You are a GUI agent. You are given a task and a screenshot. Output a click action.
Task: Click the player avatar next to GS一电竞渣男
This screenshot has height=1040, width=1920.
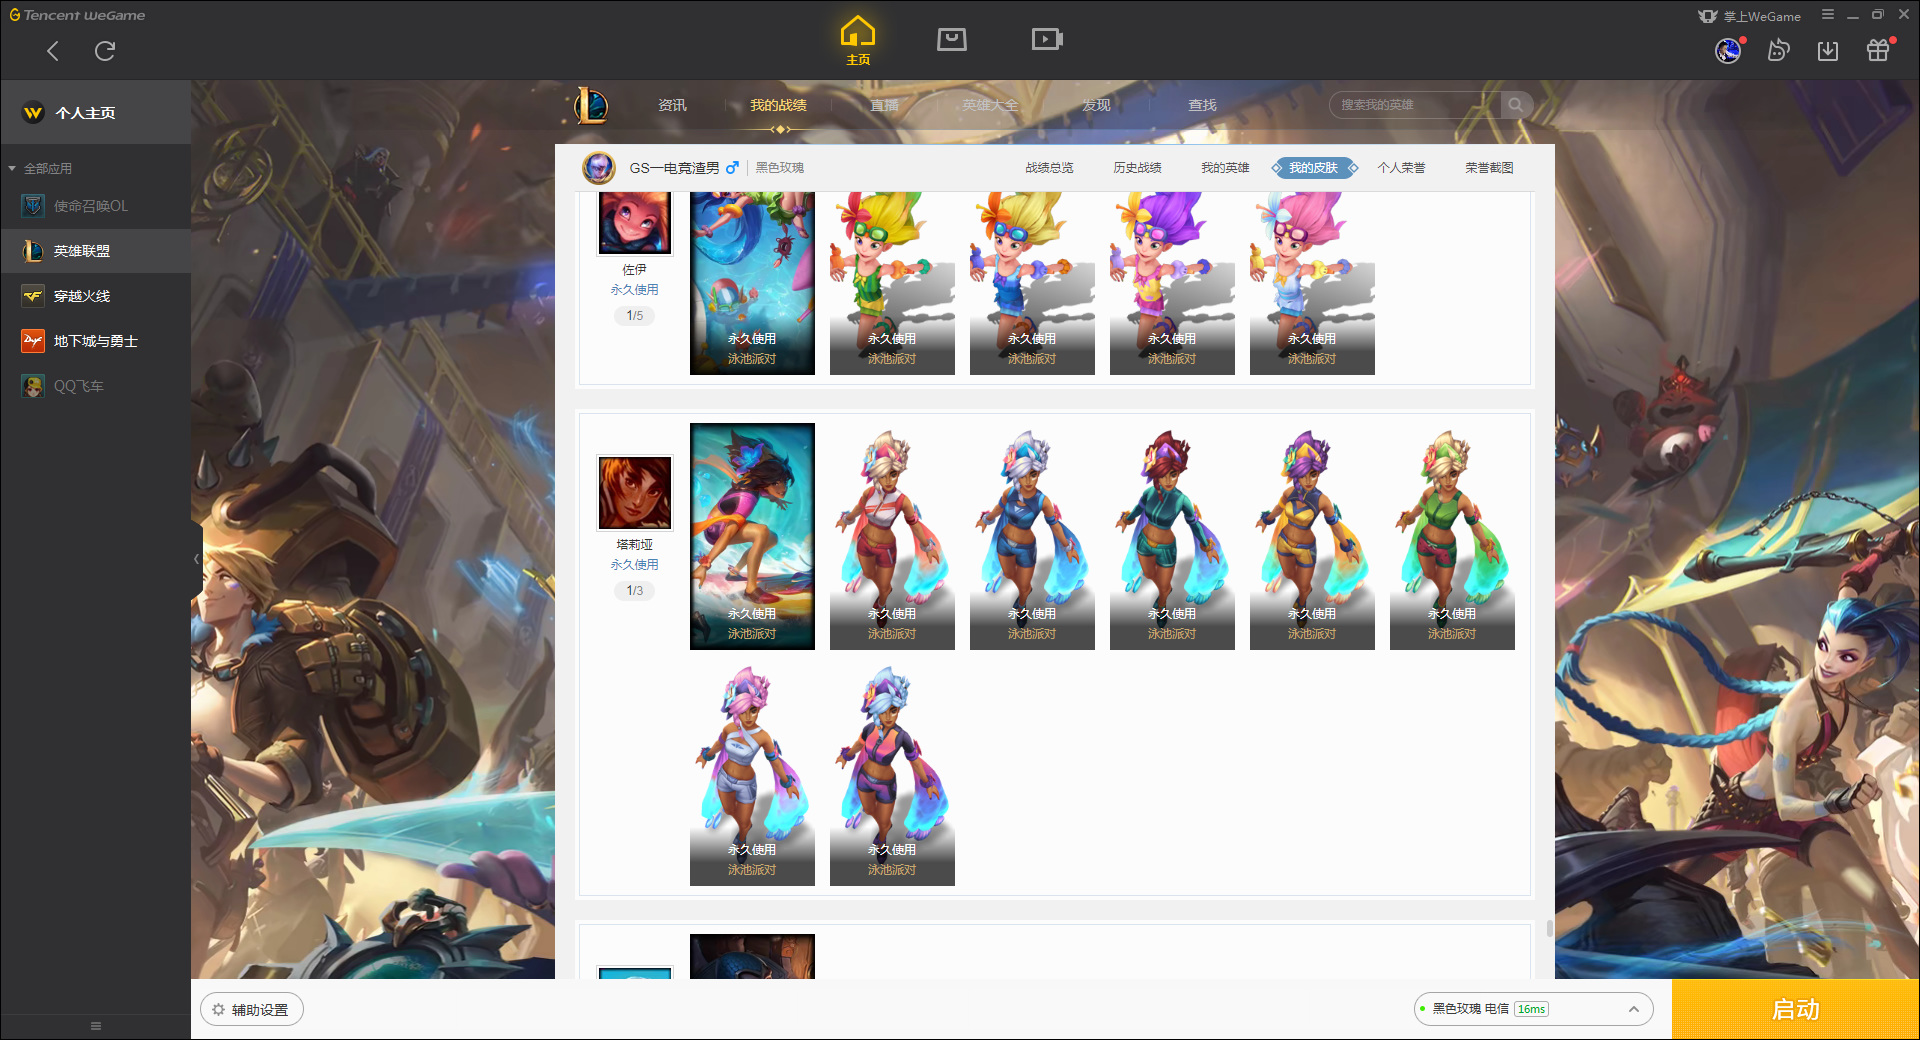tap(599, 168)
